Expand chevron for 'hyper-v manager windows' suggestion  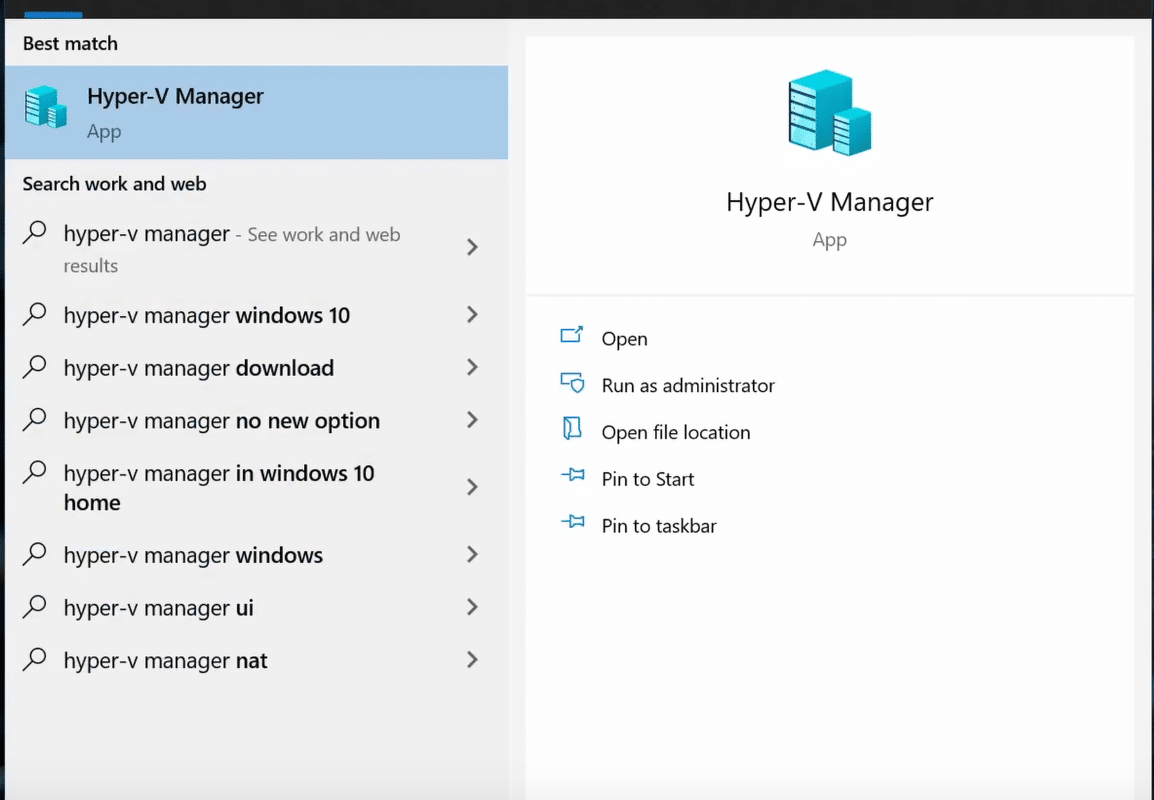click(x=472, y=555)
